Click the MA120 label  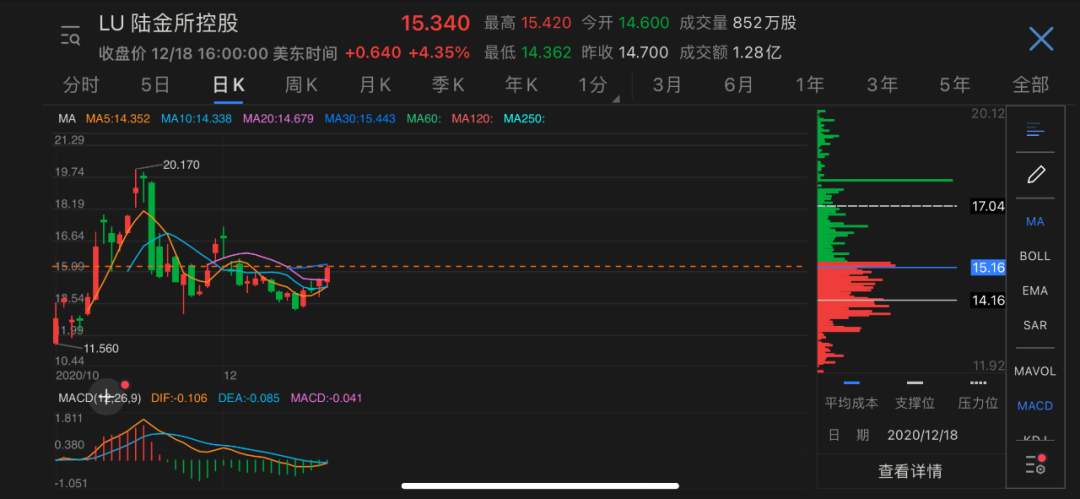(472, 119)
